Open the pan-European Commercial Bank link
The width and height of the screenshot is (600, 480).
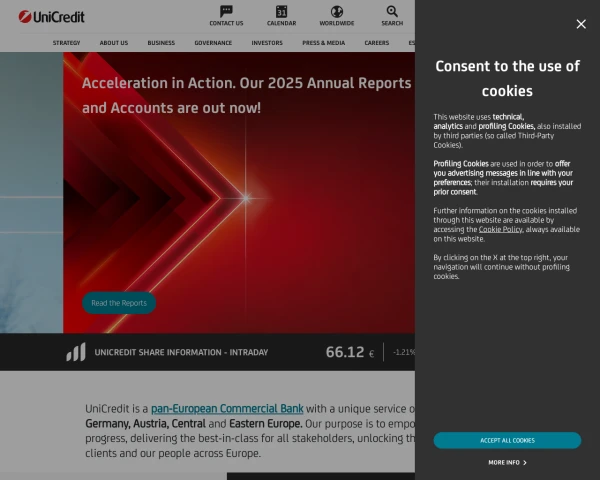(227, 408)
